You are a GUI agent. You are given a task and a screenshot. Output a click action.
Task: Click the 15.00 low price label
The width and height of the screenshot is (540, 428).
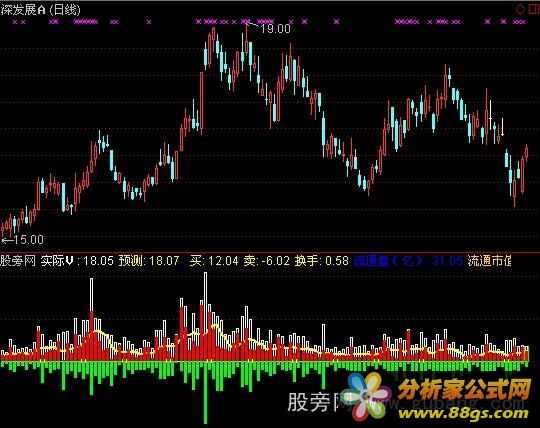click(29, 240)
